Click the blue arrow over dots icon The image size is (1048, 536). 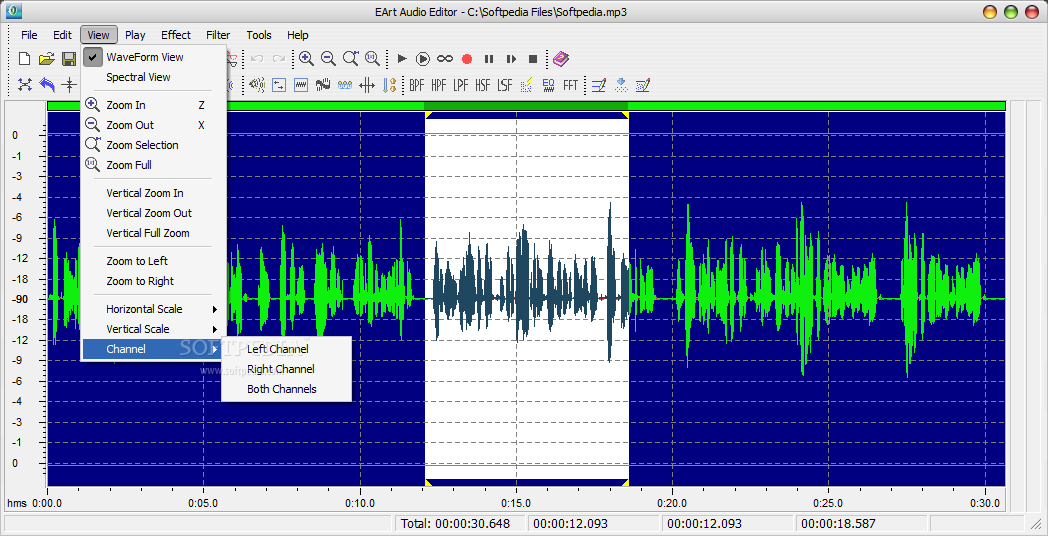(x=621, y=85)
